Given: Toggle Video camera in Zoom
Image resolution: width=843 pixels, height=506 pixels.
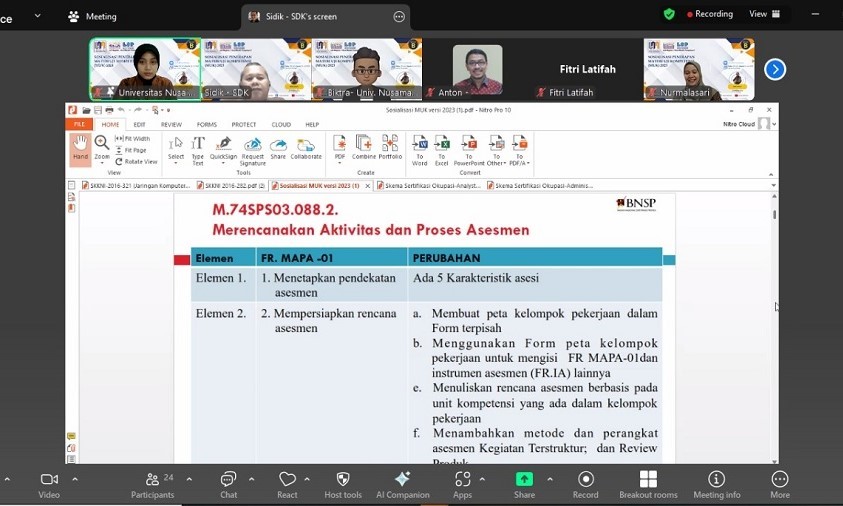Looking at the screenshot, I should coord(49,485).
